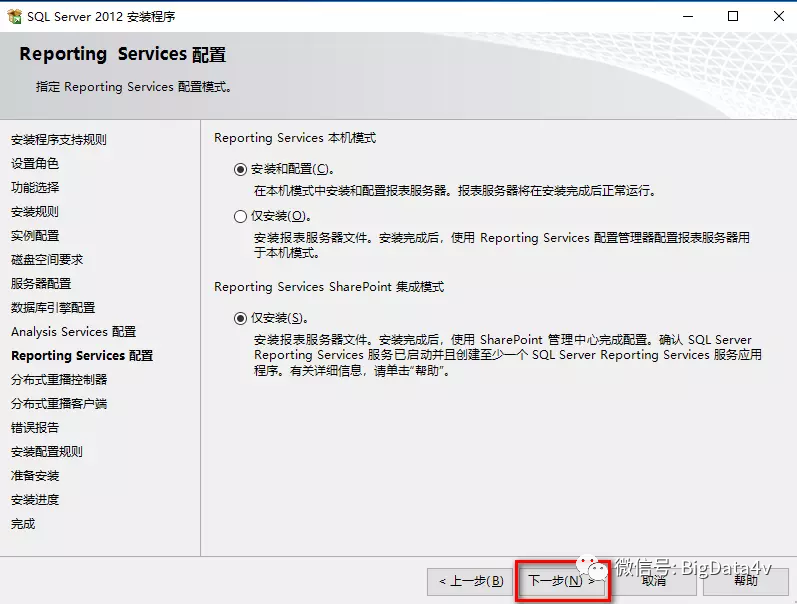Click Analysis Services 配置 in the sidebar

tap(74, 332)
